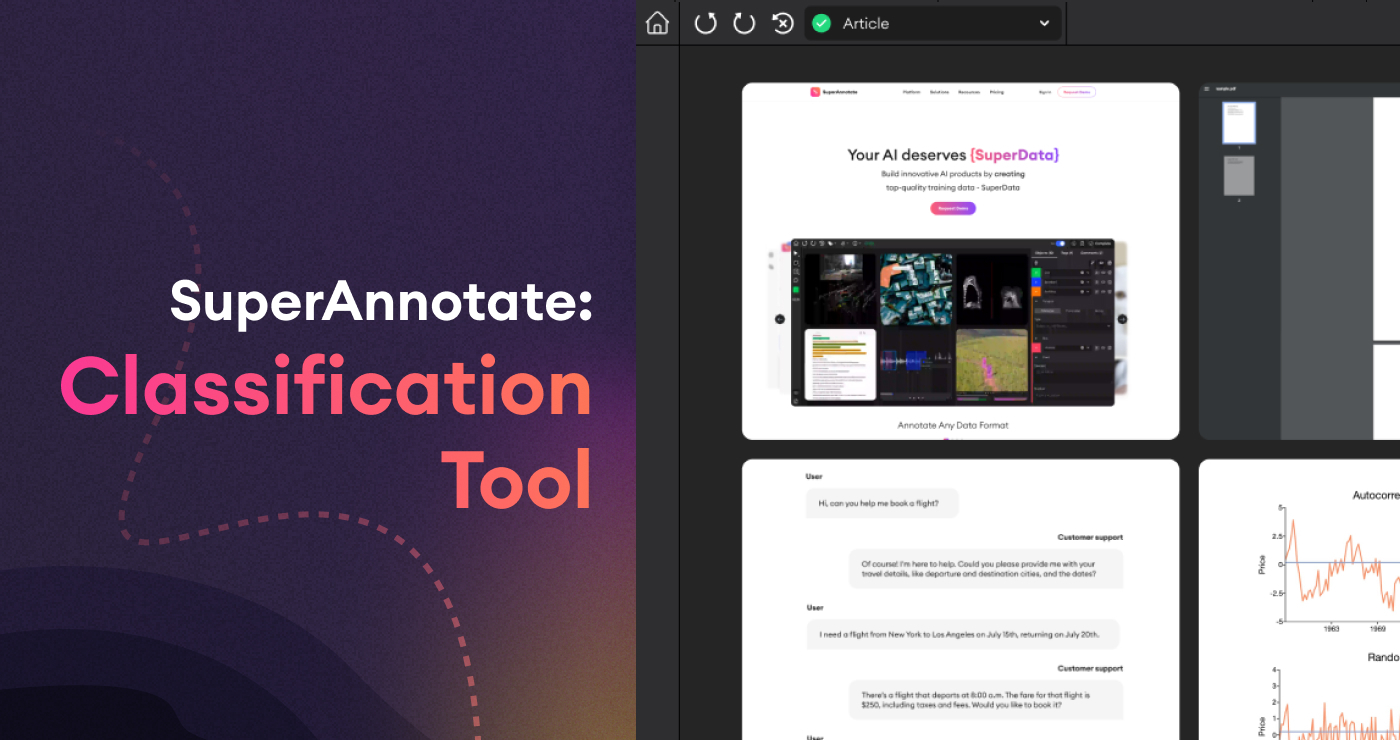
Task: Click the Home icon in the toolbar
Action: 657,23
